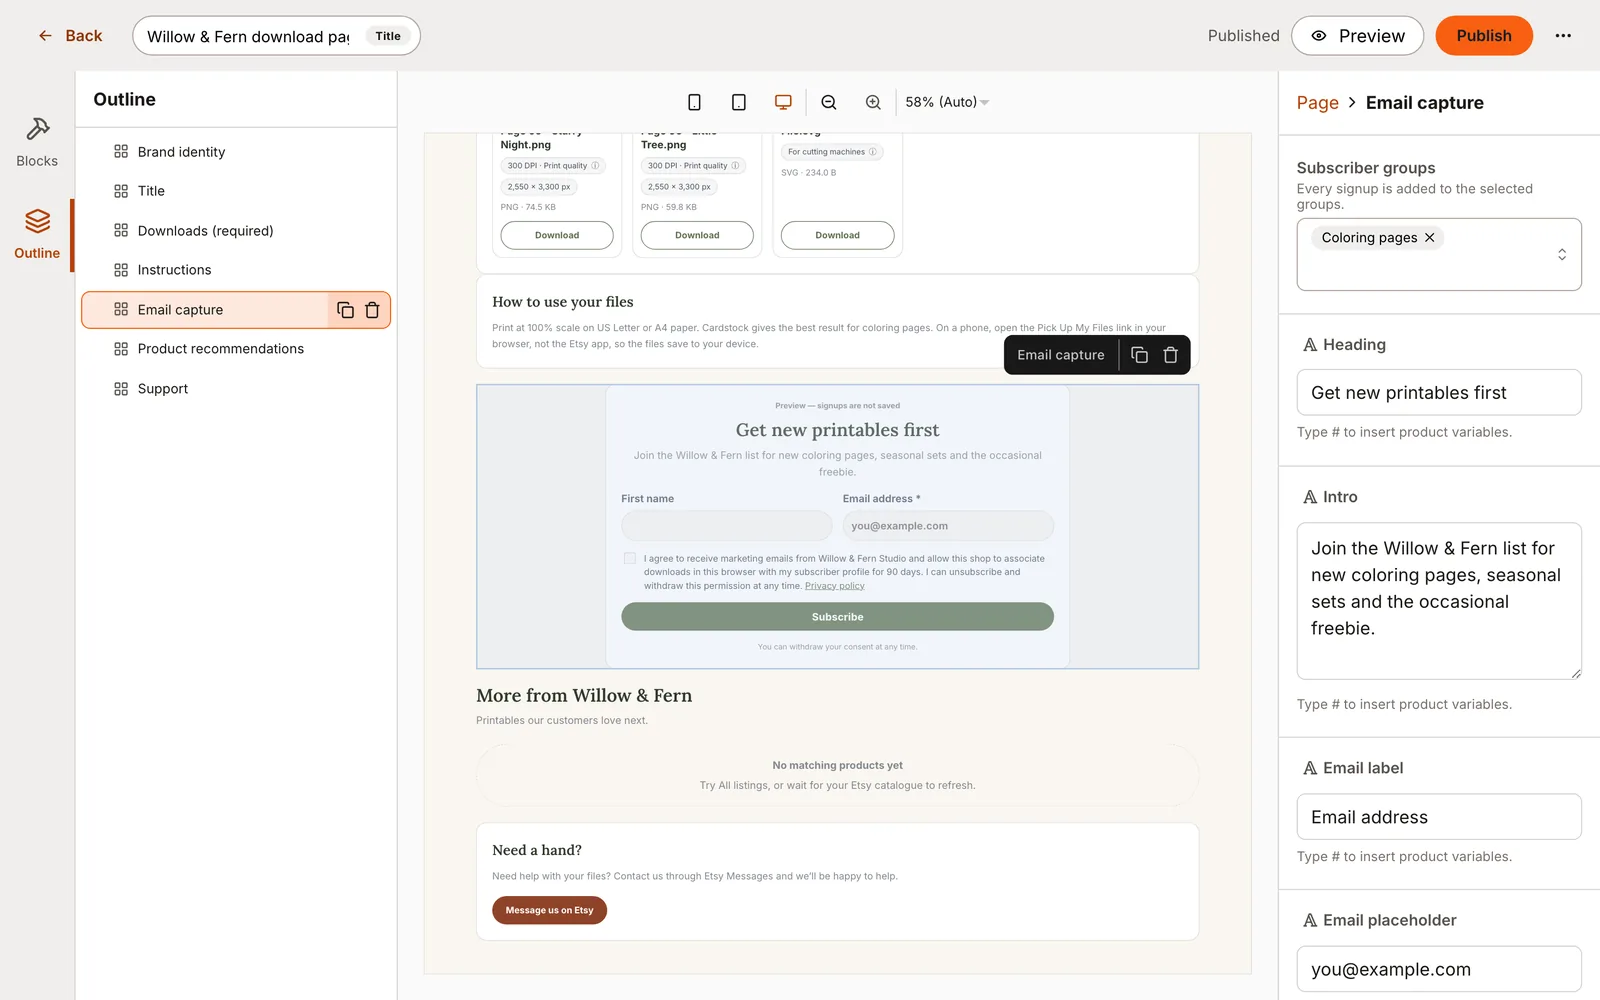Open the Blocks panel
The image size is (1600, 1000).
[37, 142]
